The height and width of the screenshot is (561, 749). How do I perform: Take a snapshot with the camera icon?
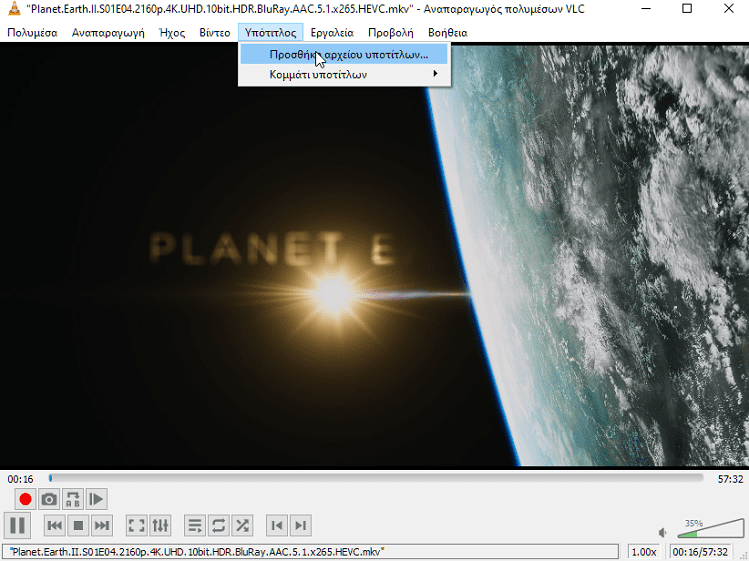[x=49, y=499]
